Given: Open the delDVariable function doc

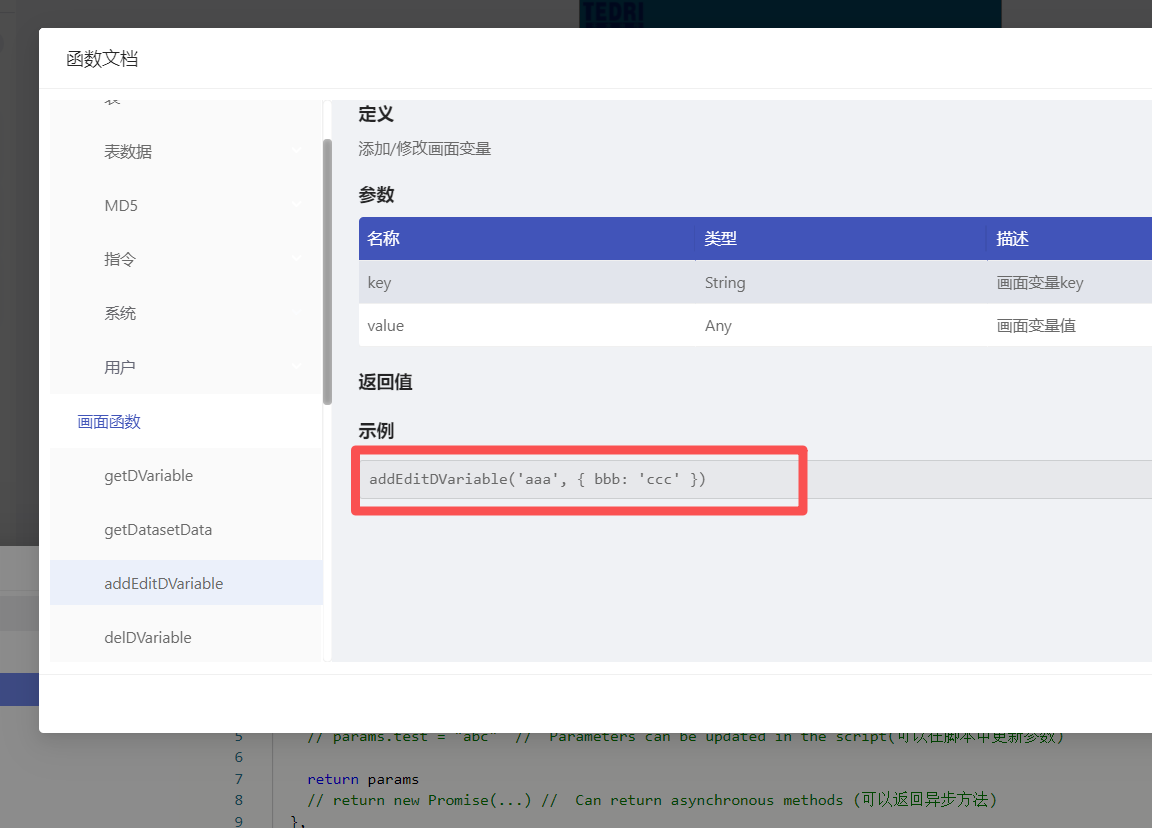Looking at the screenshot, I should tap(147, 637).
